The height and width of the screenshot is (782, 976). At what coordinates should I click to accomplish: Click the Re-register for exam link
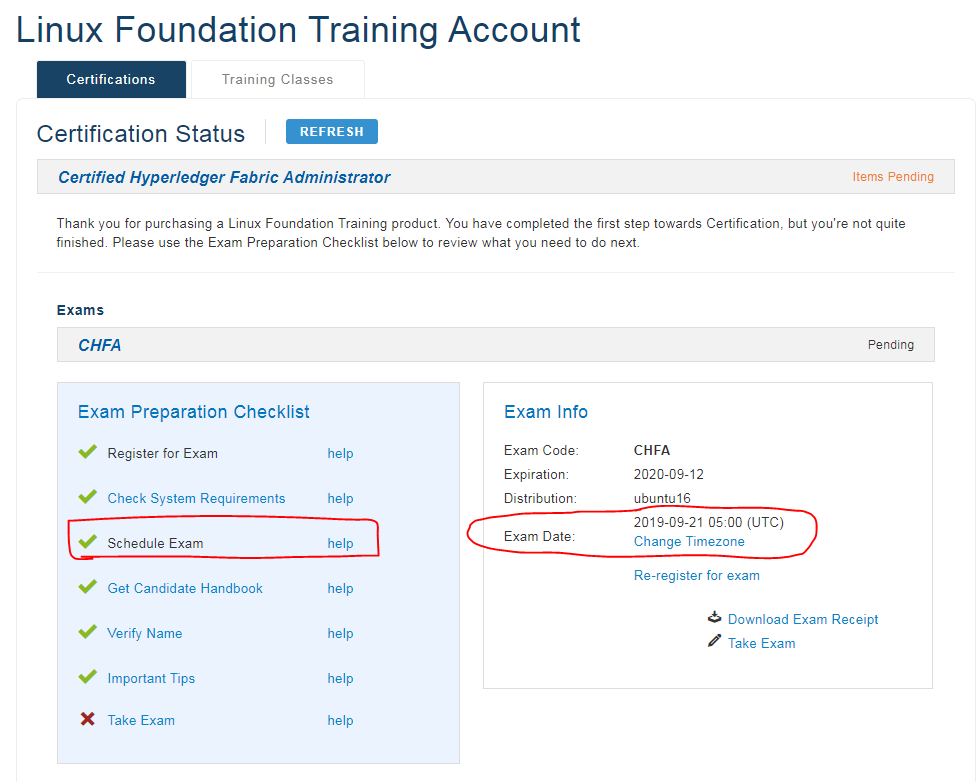click(697, 575)
